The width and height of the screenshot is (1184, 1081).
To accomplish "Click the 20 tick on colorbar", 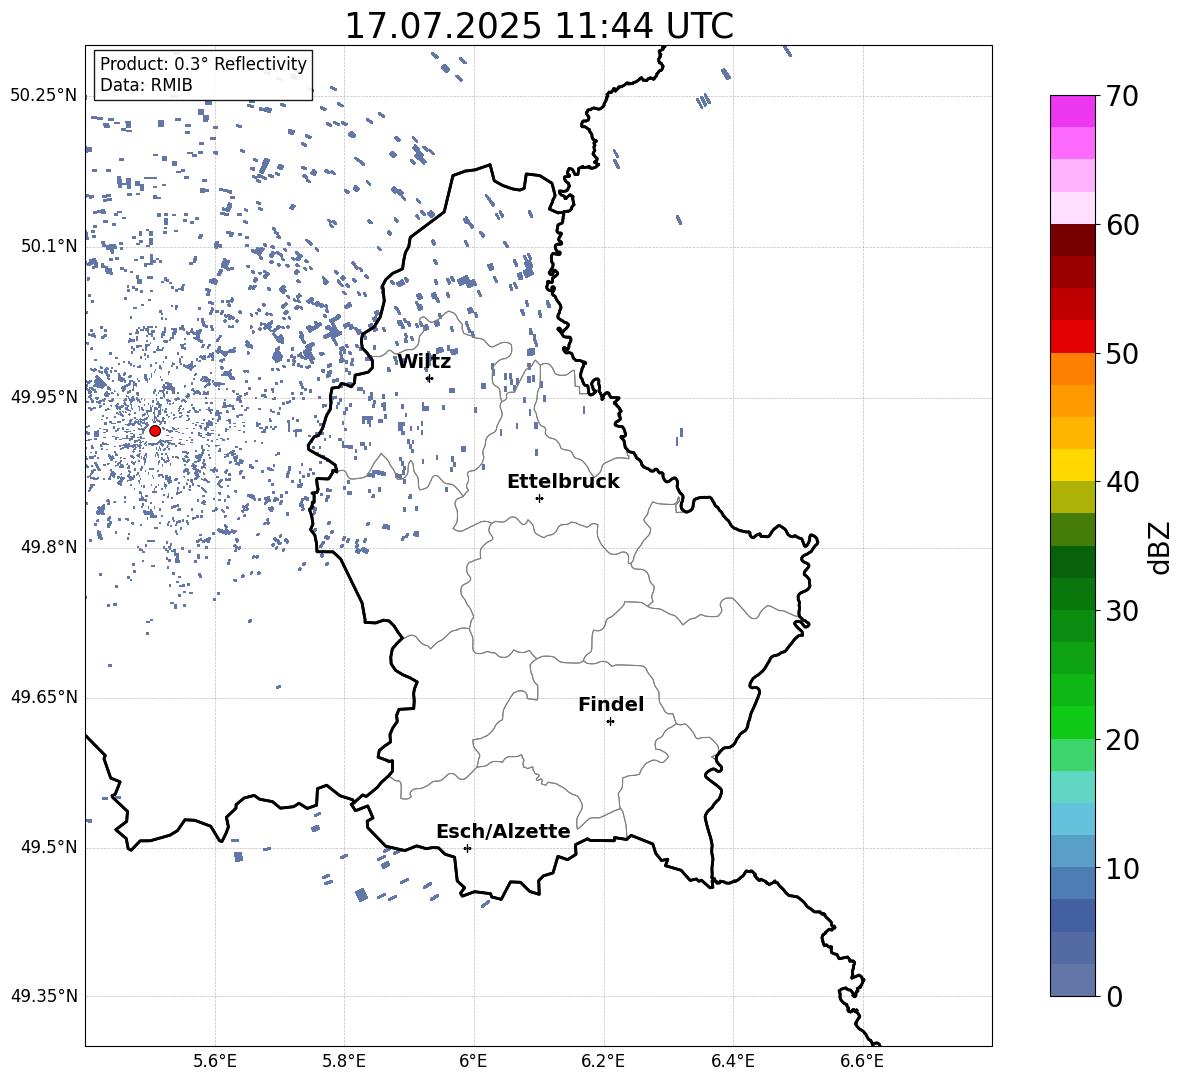I will 1123,739.
